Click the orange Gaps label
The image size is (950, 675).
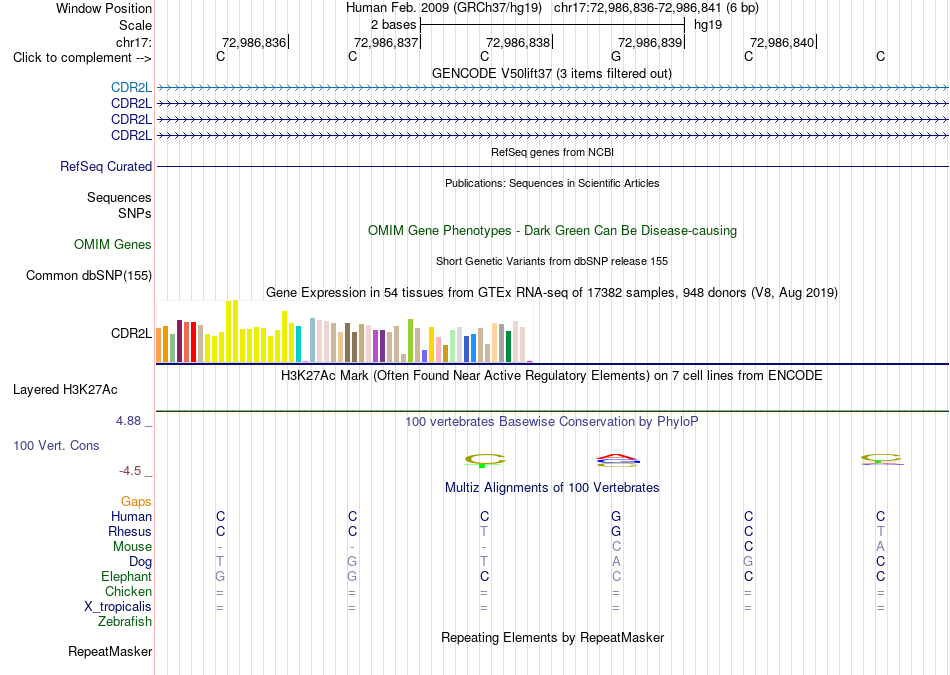tap(136, 501)
